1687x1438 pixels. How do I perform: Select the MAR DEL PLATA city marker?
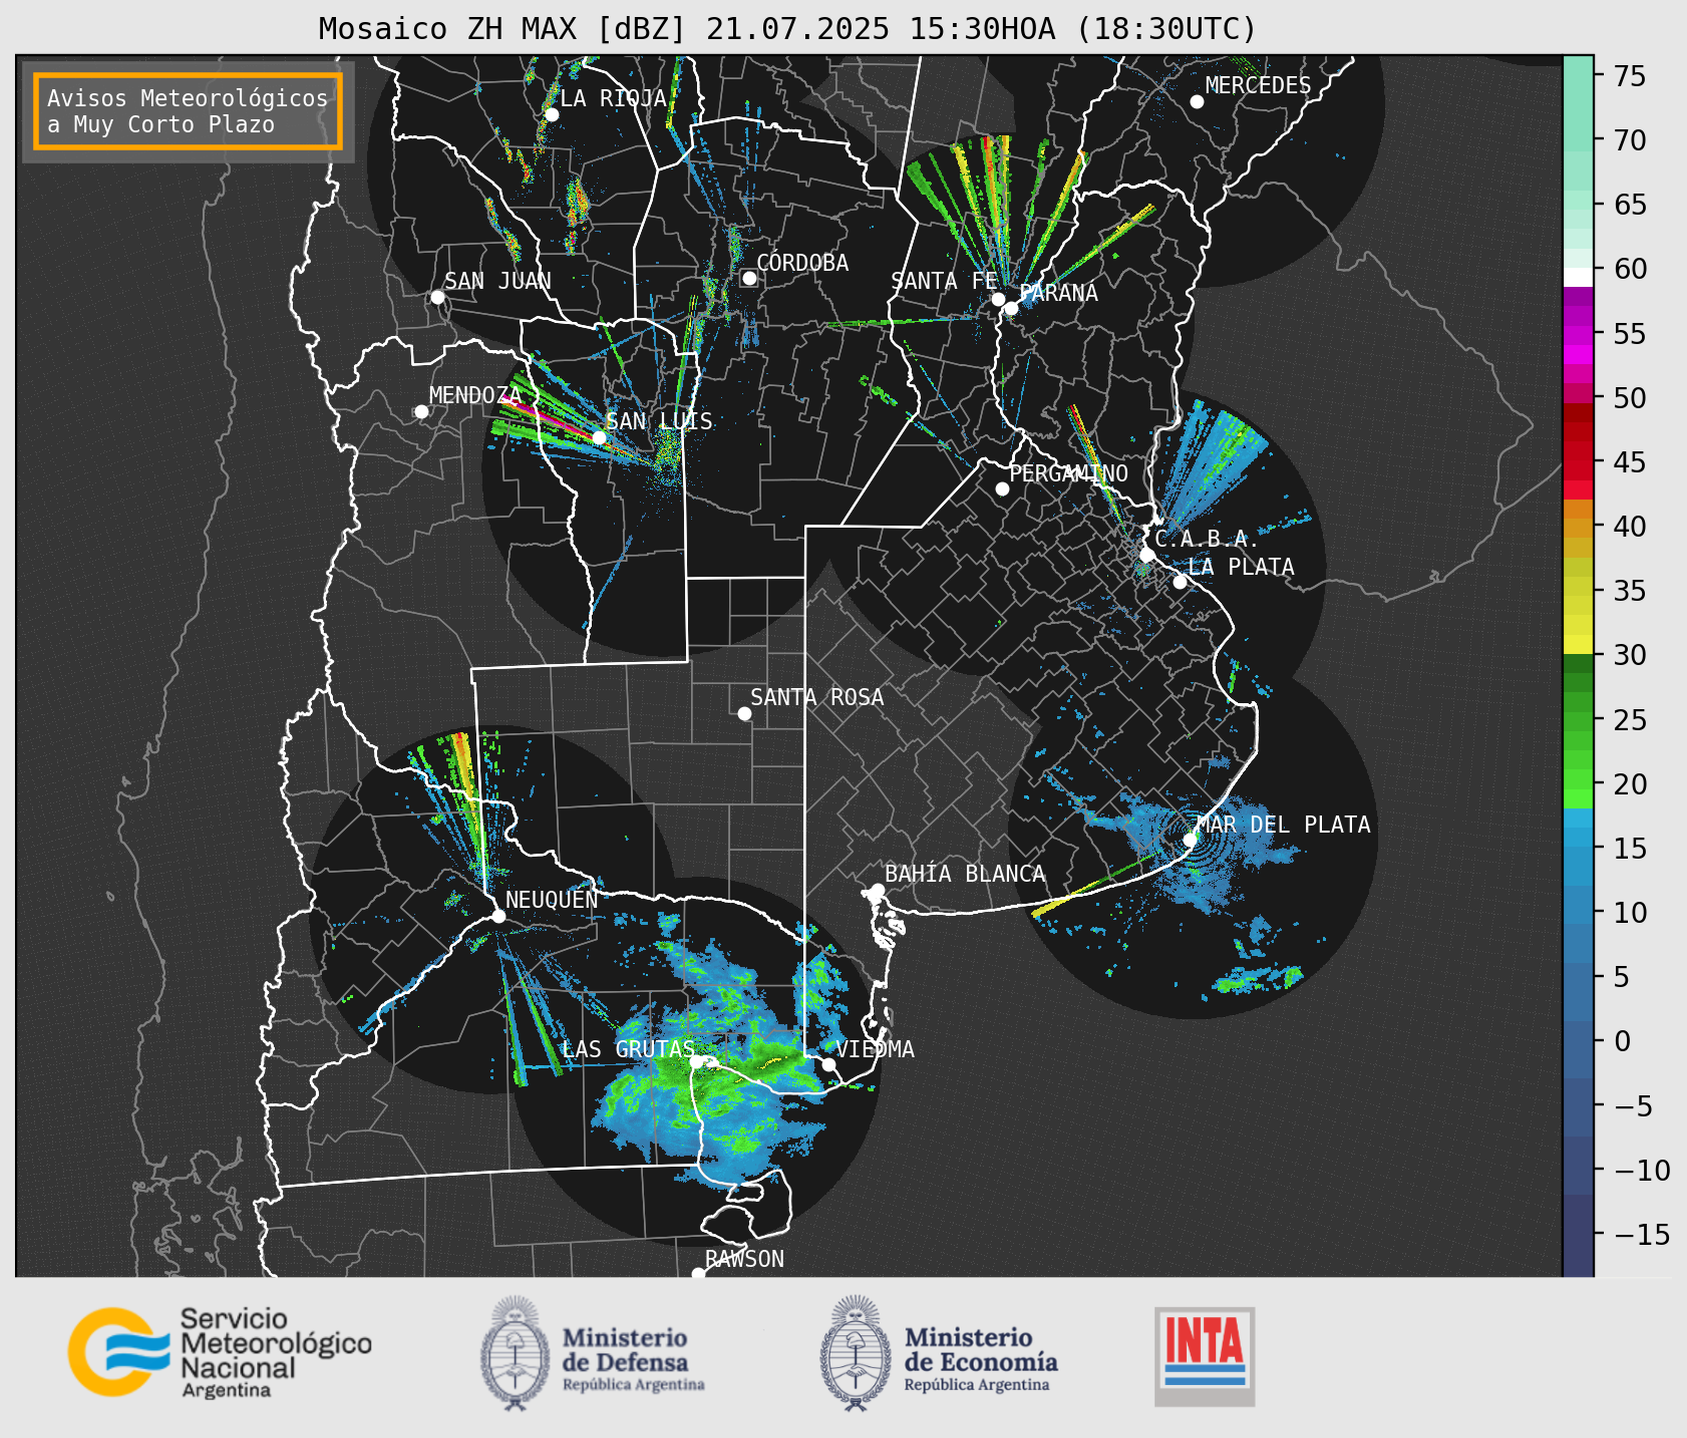point(1190,840)
